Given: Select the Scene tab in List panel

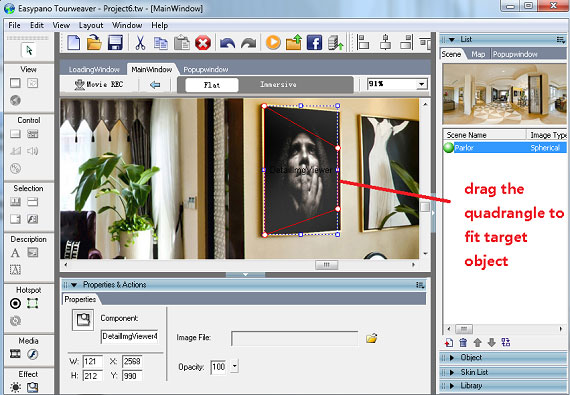Looking at the screenshot, I should 451,55.
